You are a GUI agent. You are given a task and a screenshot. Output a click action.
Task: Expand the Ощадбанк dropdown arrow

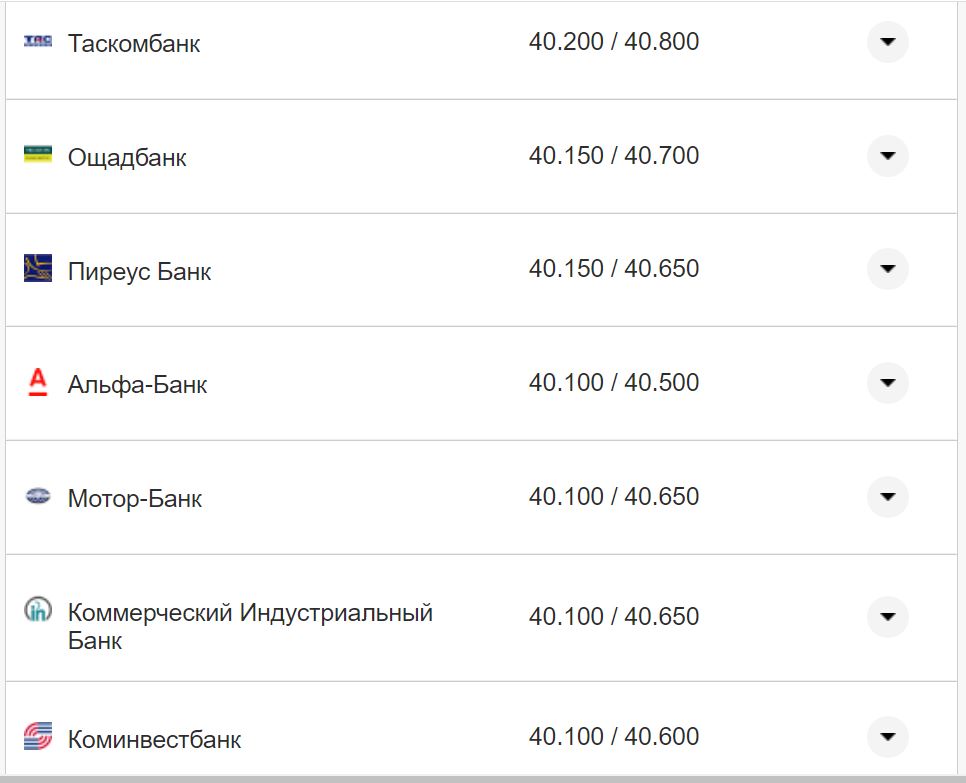coord(887,156)
